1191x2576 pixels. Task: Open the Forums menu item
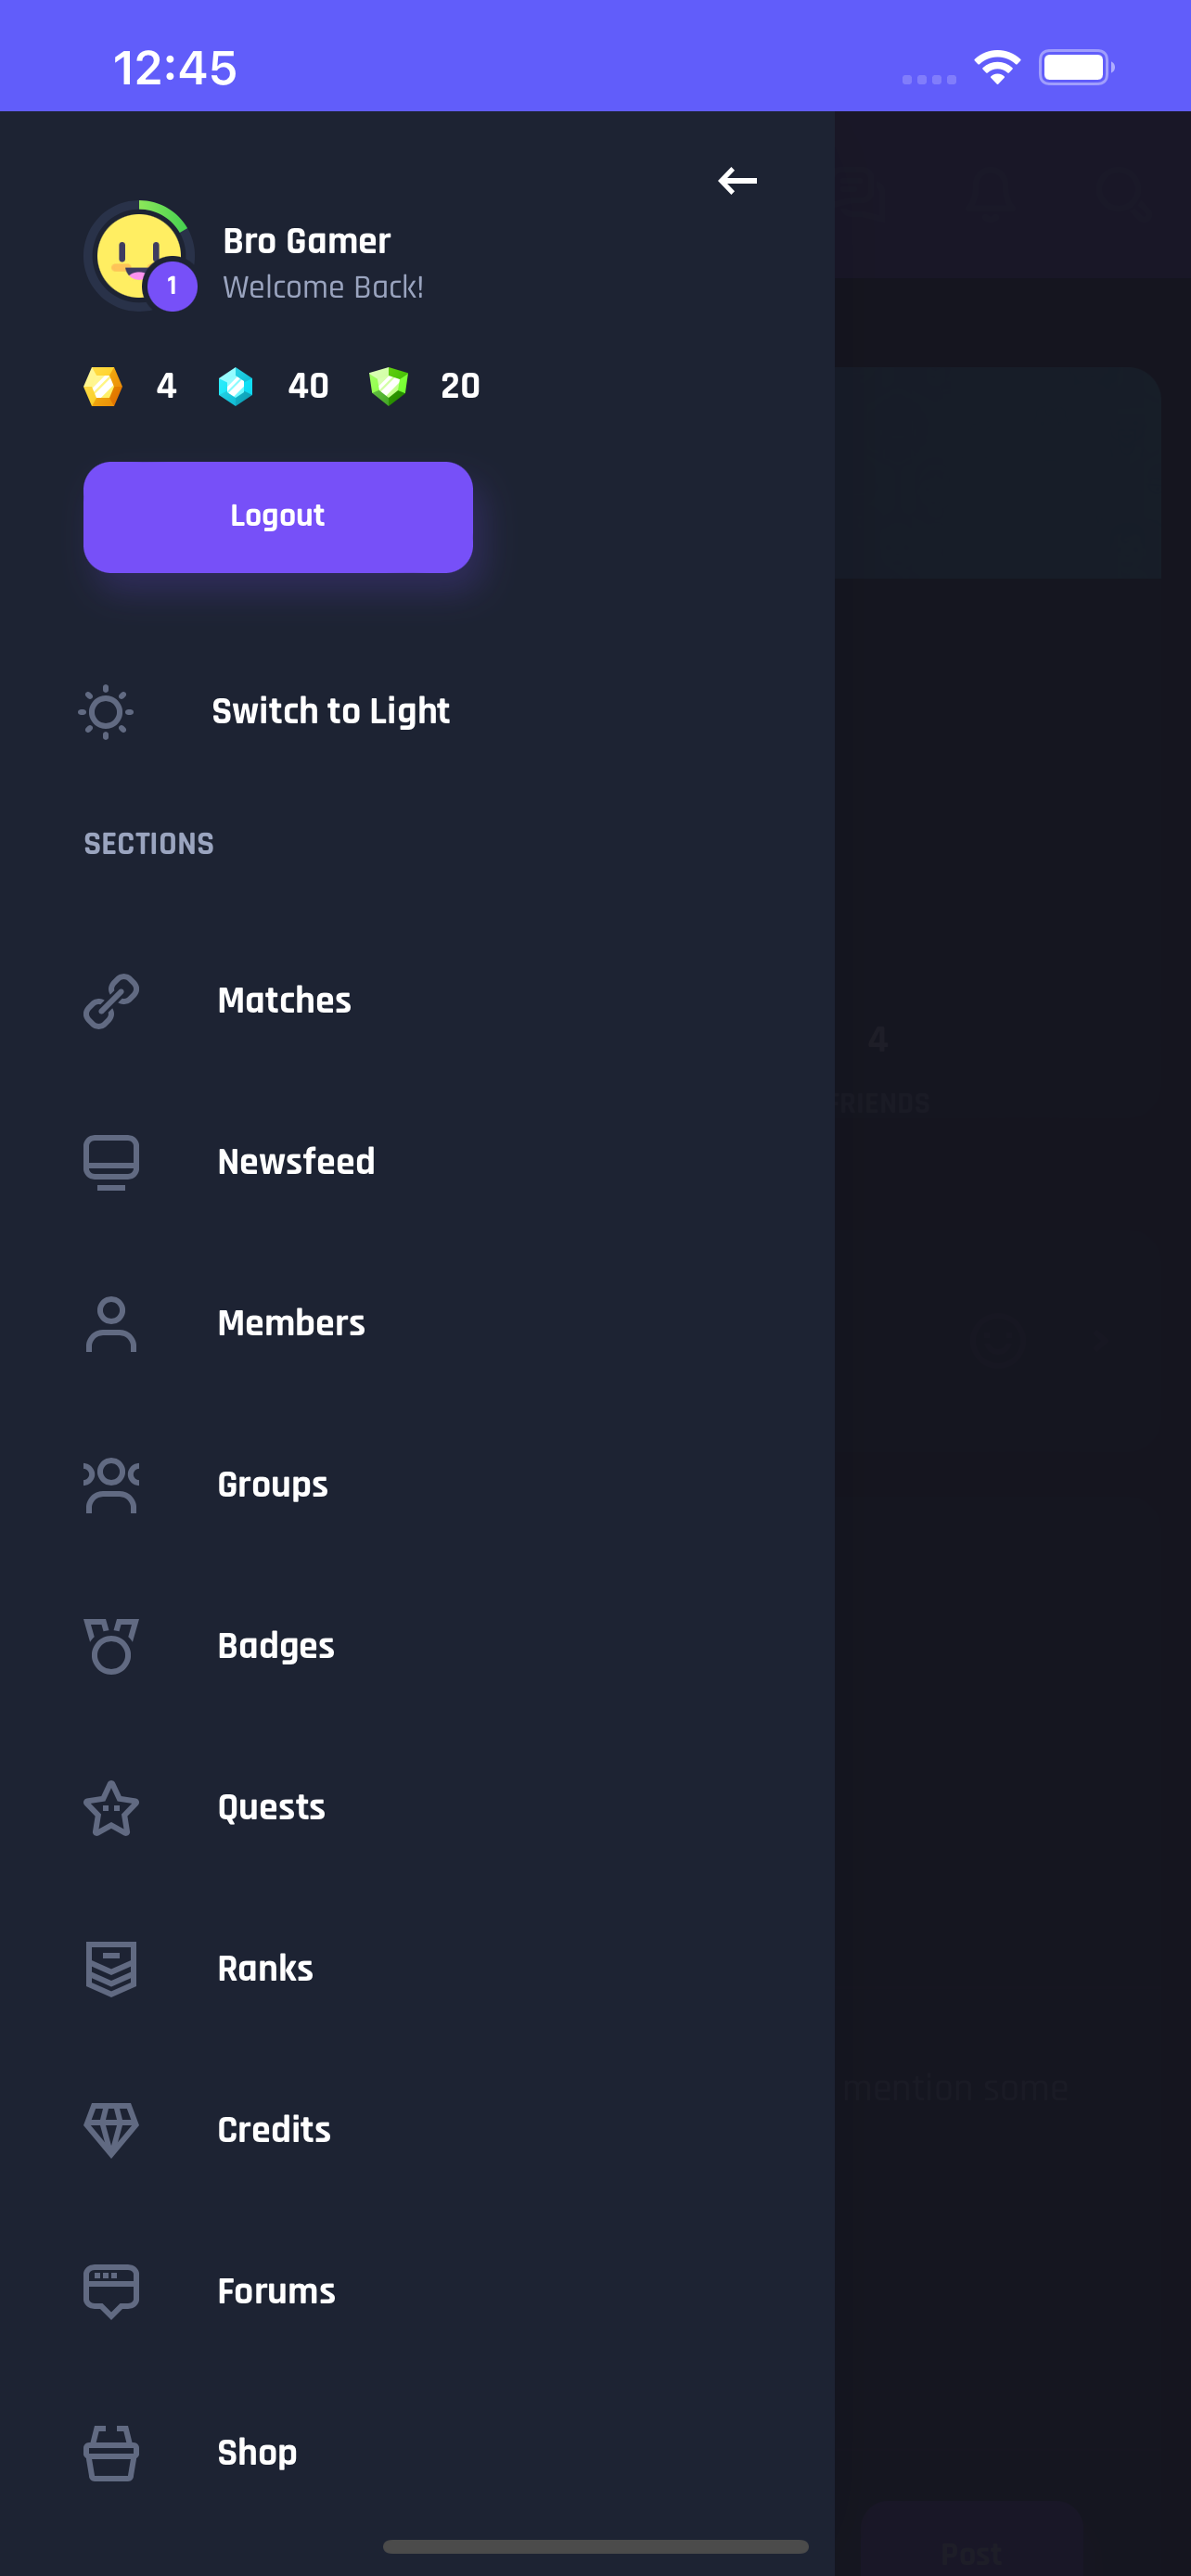click(276, 2291)
